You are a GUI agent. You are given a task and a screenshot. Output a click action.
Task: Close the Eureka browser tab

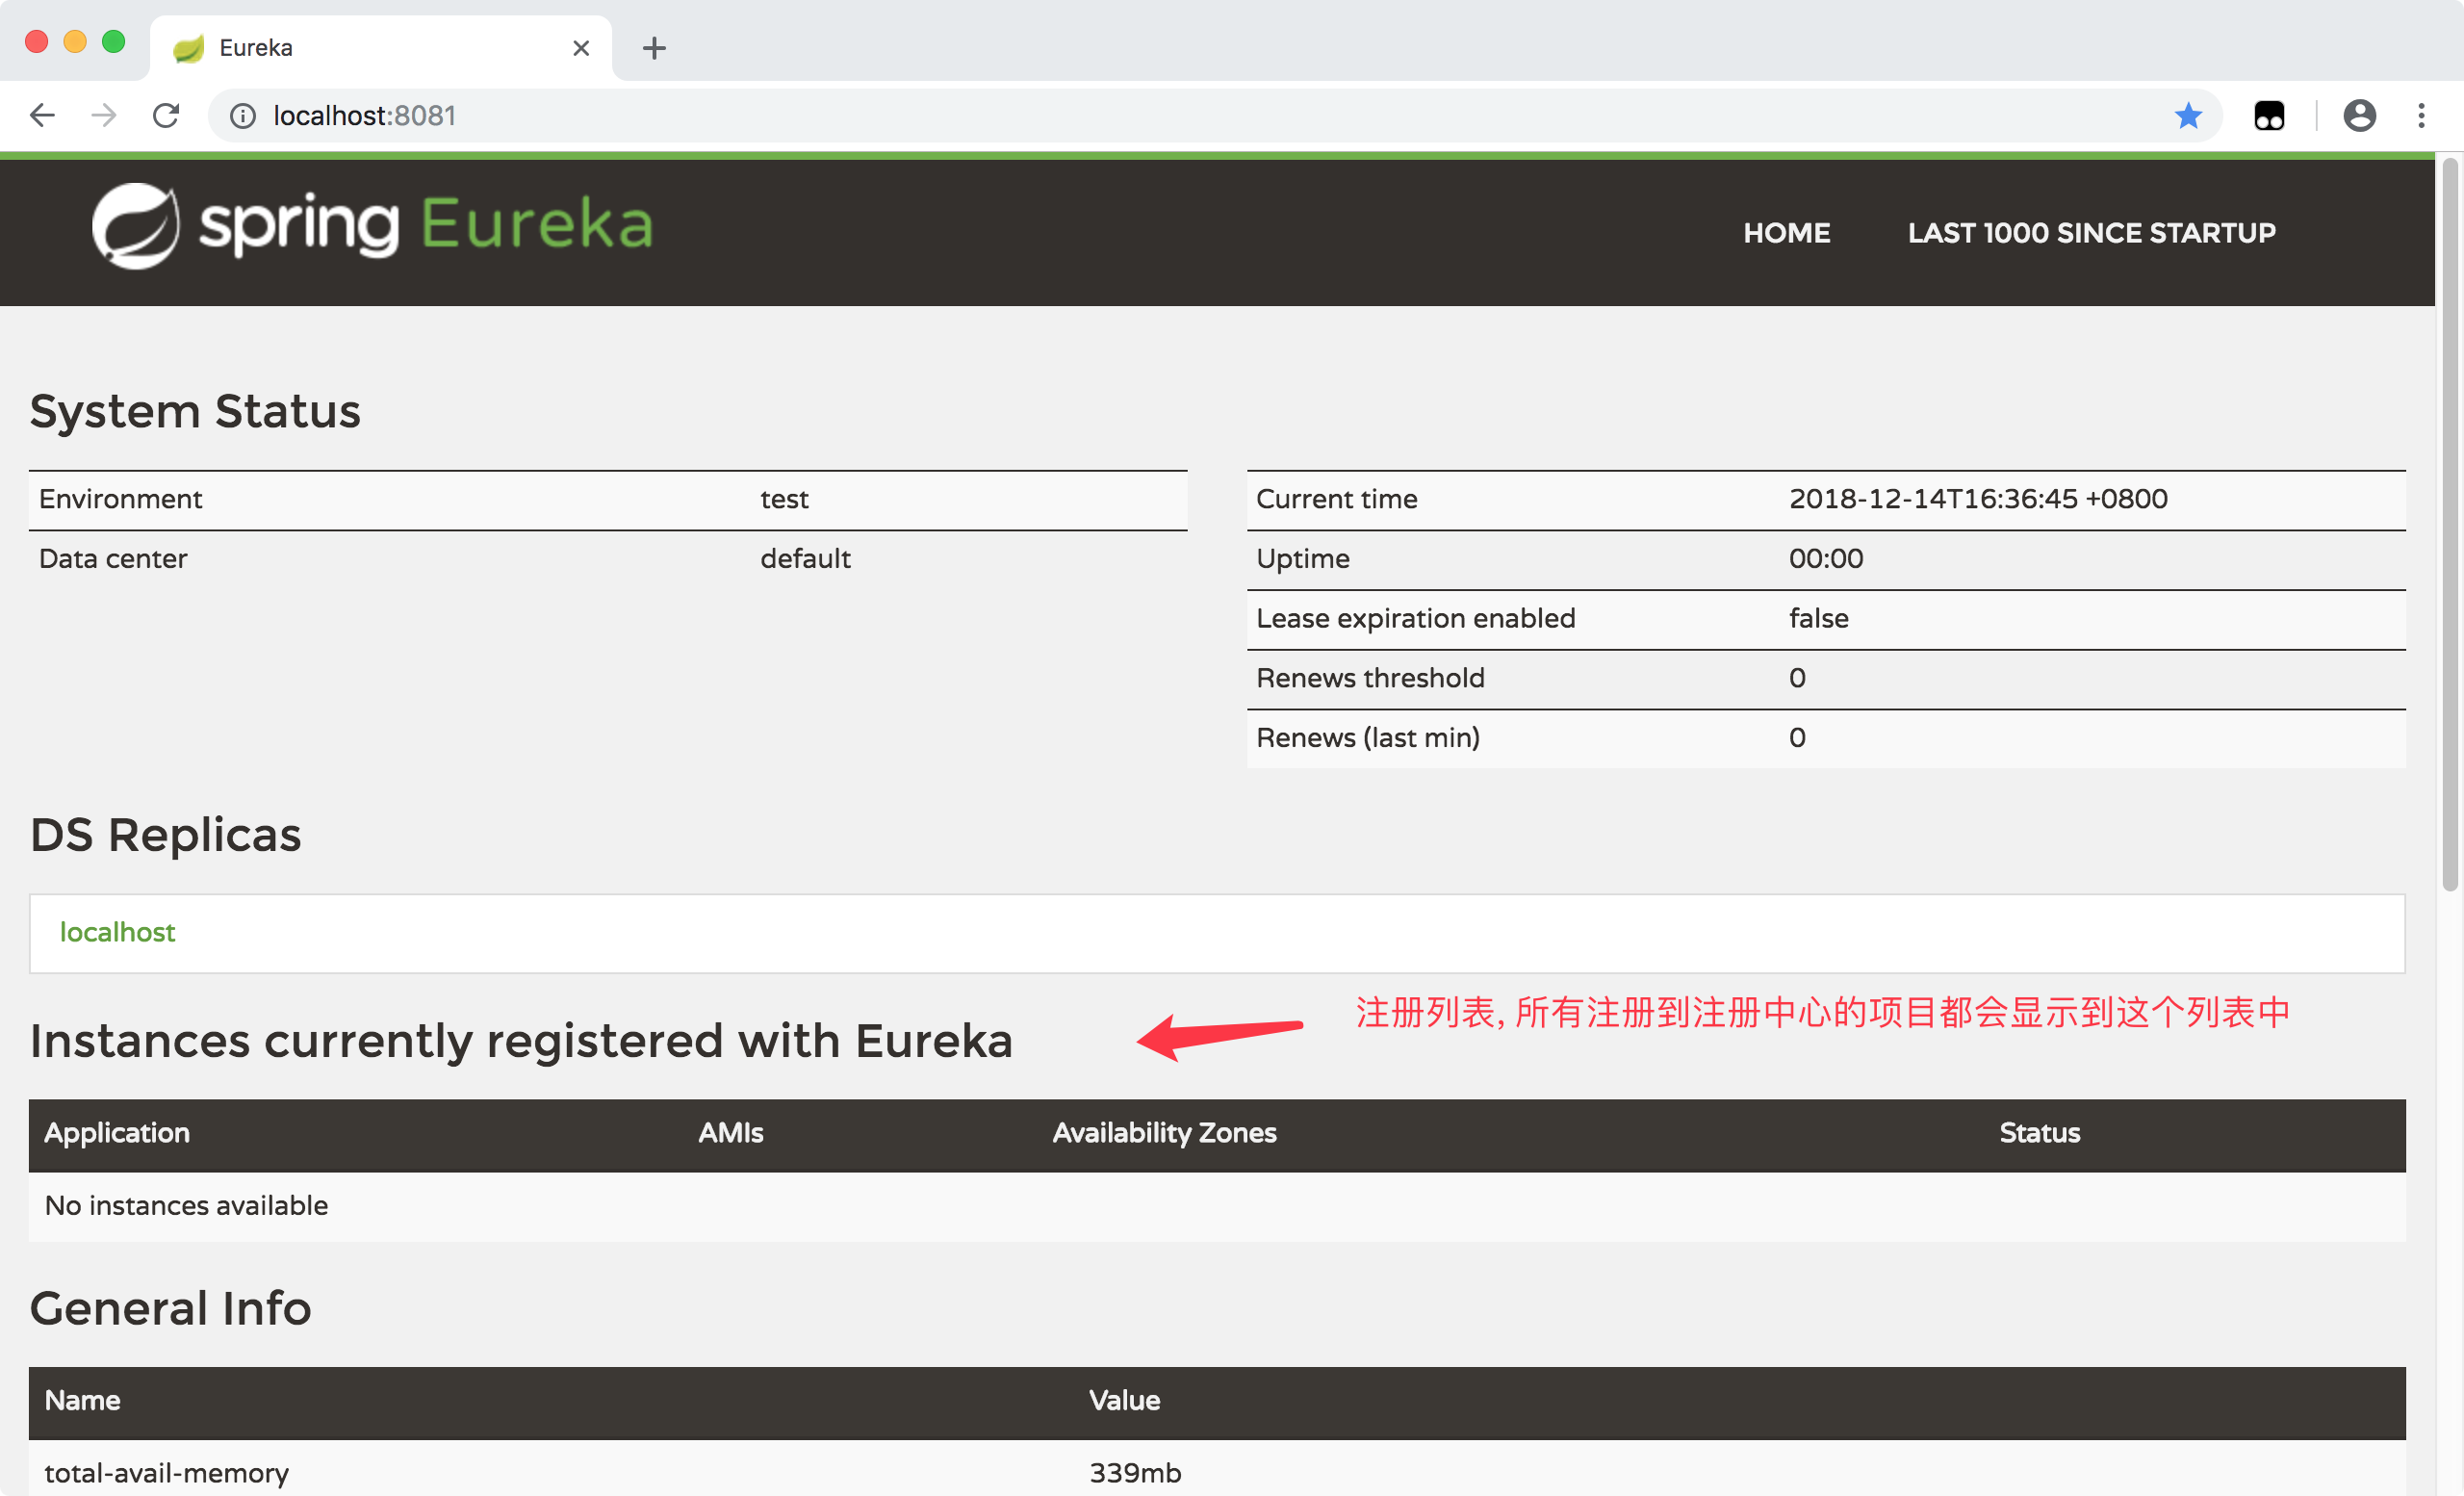click(581, 48)
